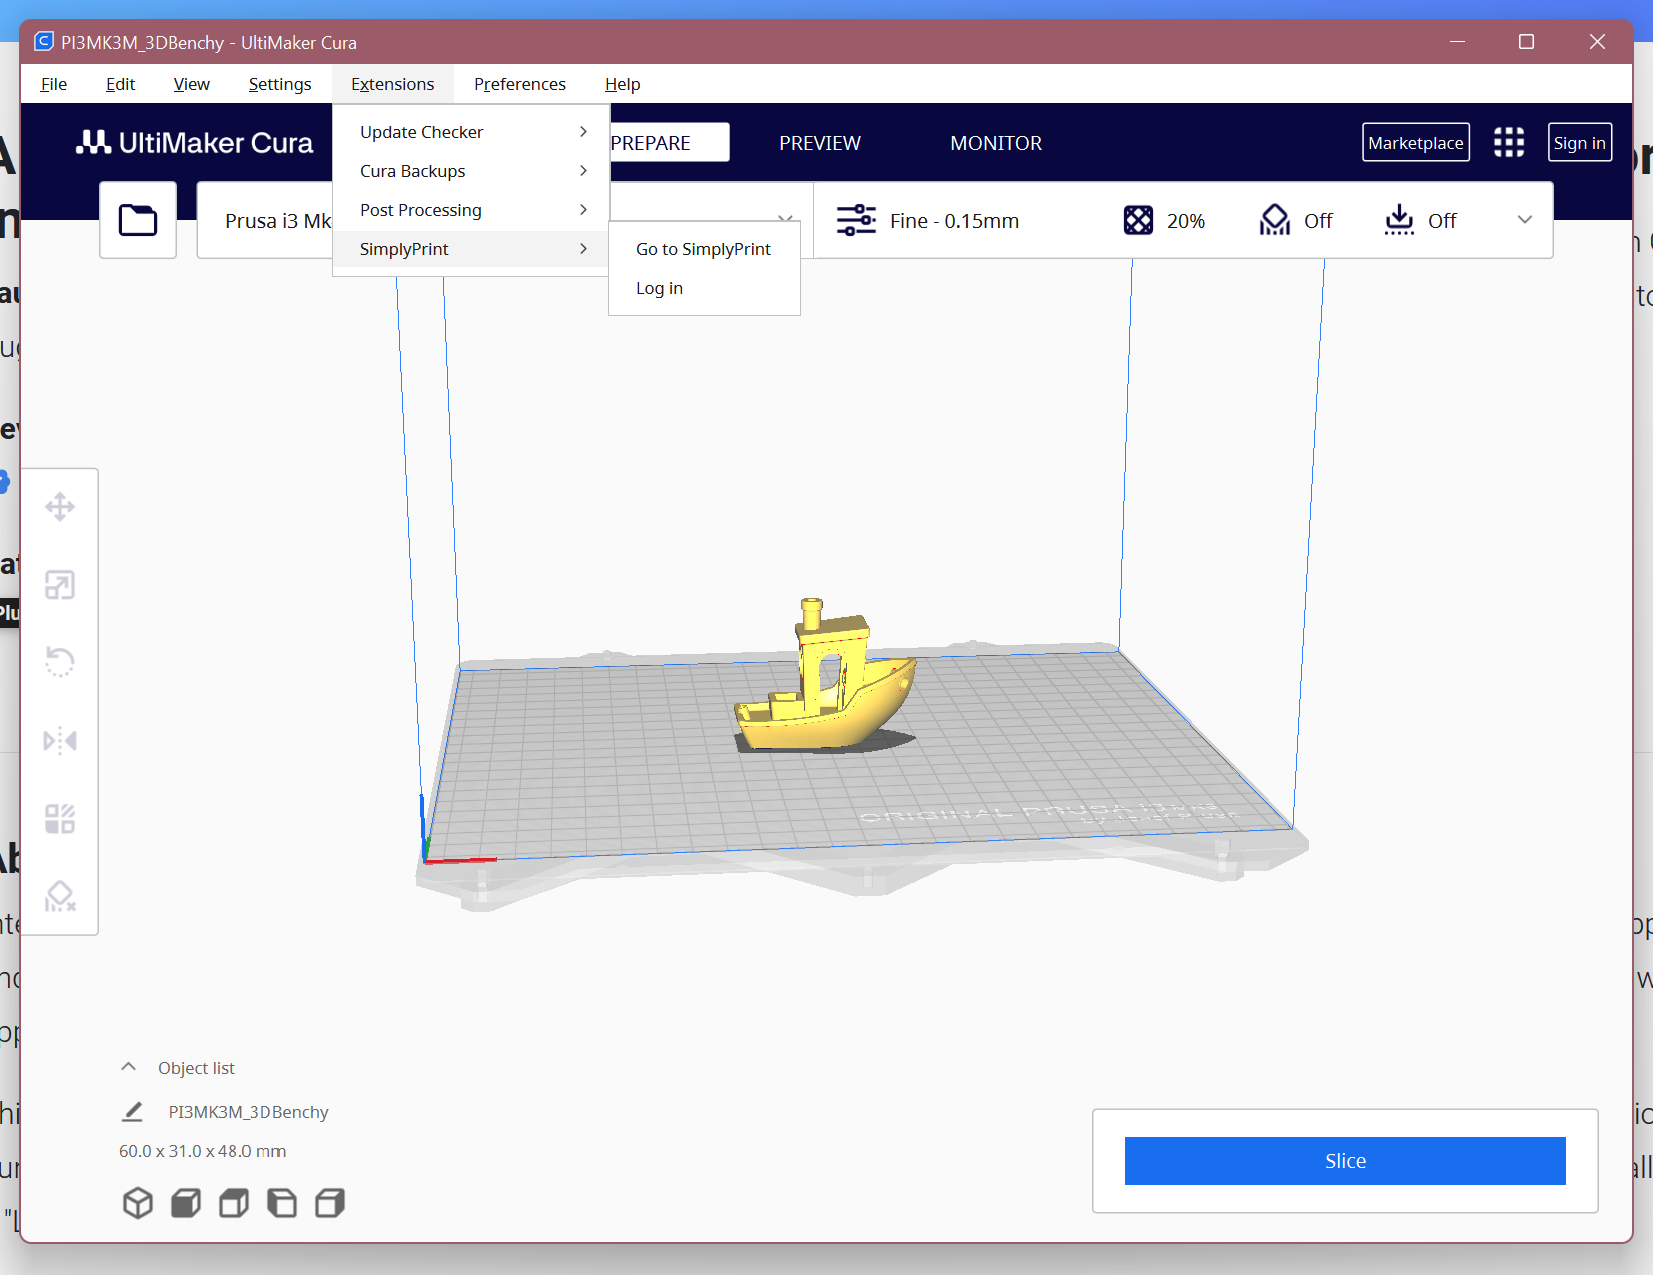This screenshot has height=1275, width=1653.
Task: Select the Move tool
Action: 60,507
